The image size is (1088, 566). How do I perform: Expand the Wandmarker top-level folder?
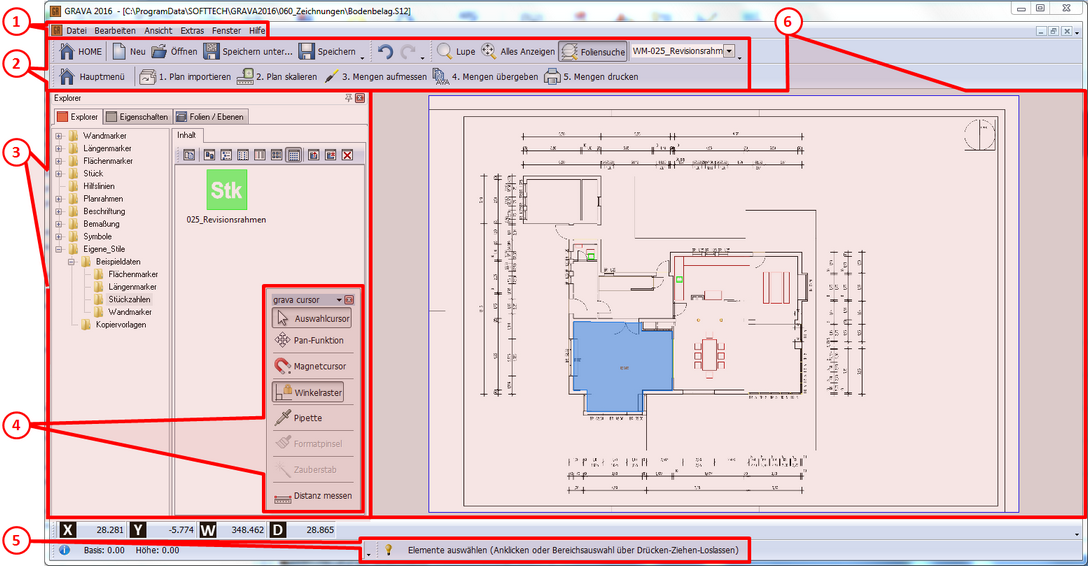pyautogui.click(x=59, y=136)
